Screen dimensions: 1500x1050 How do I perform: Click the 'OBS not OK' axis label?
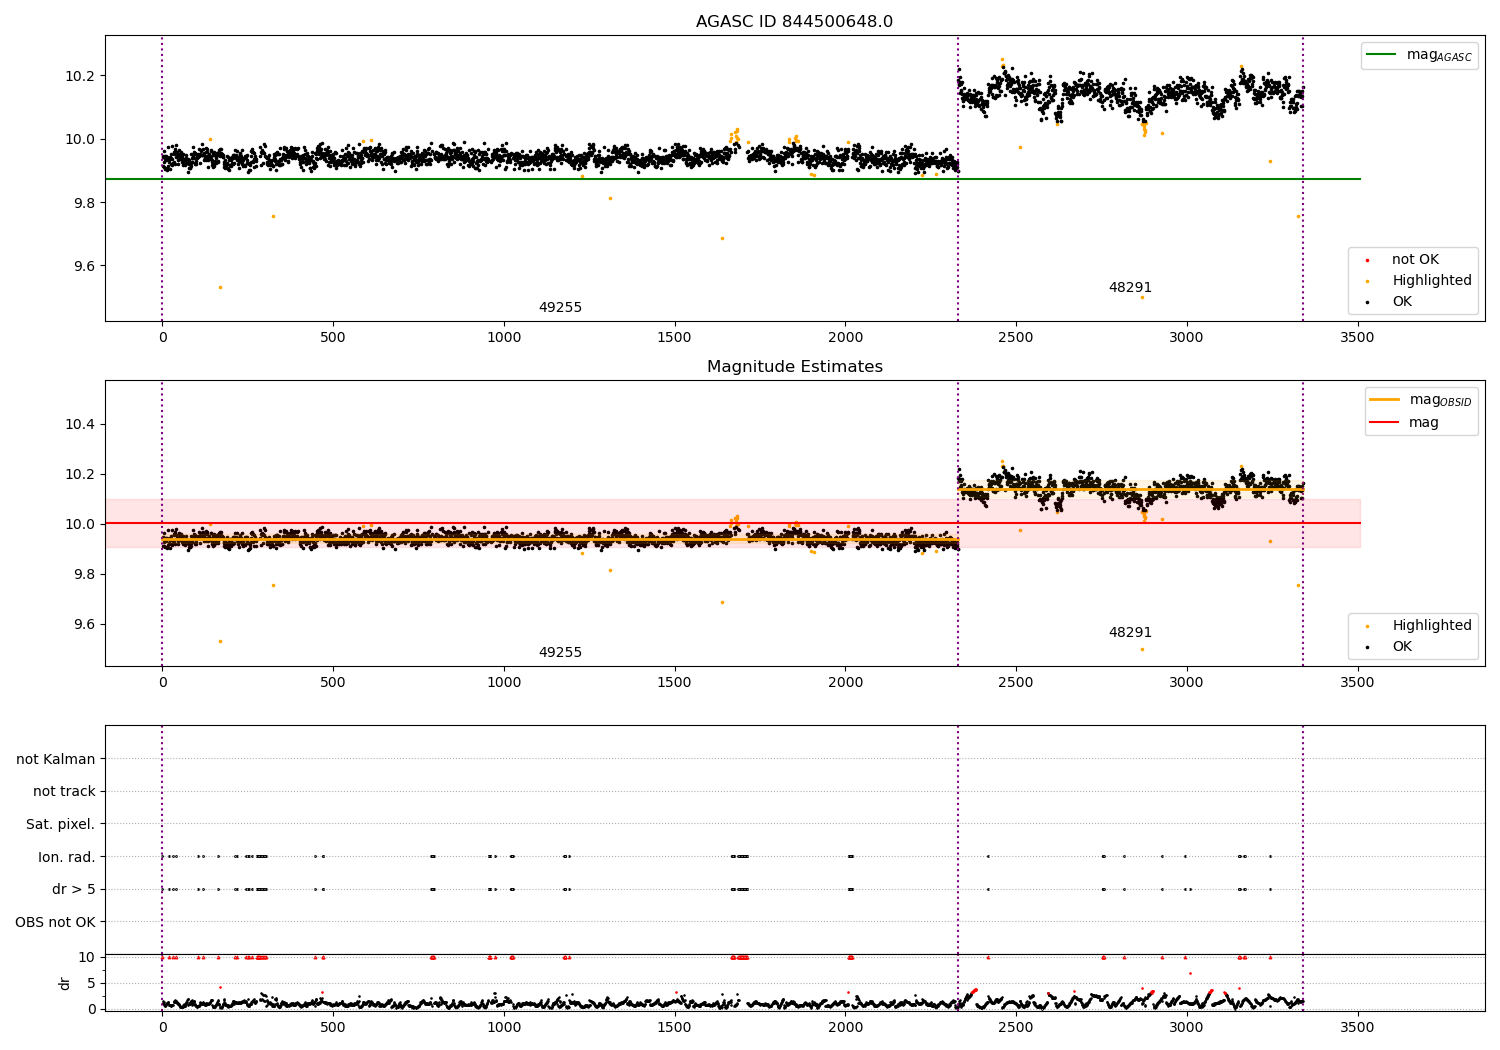click(x=55, y=922)
